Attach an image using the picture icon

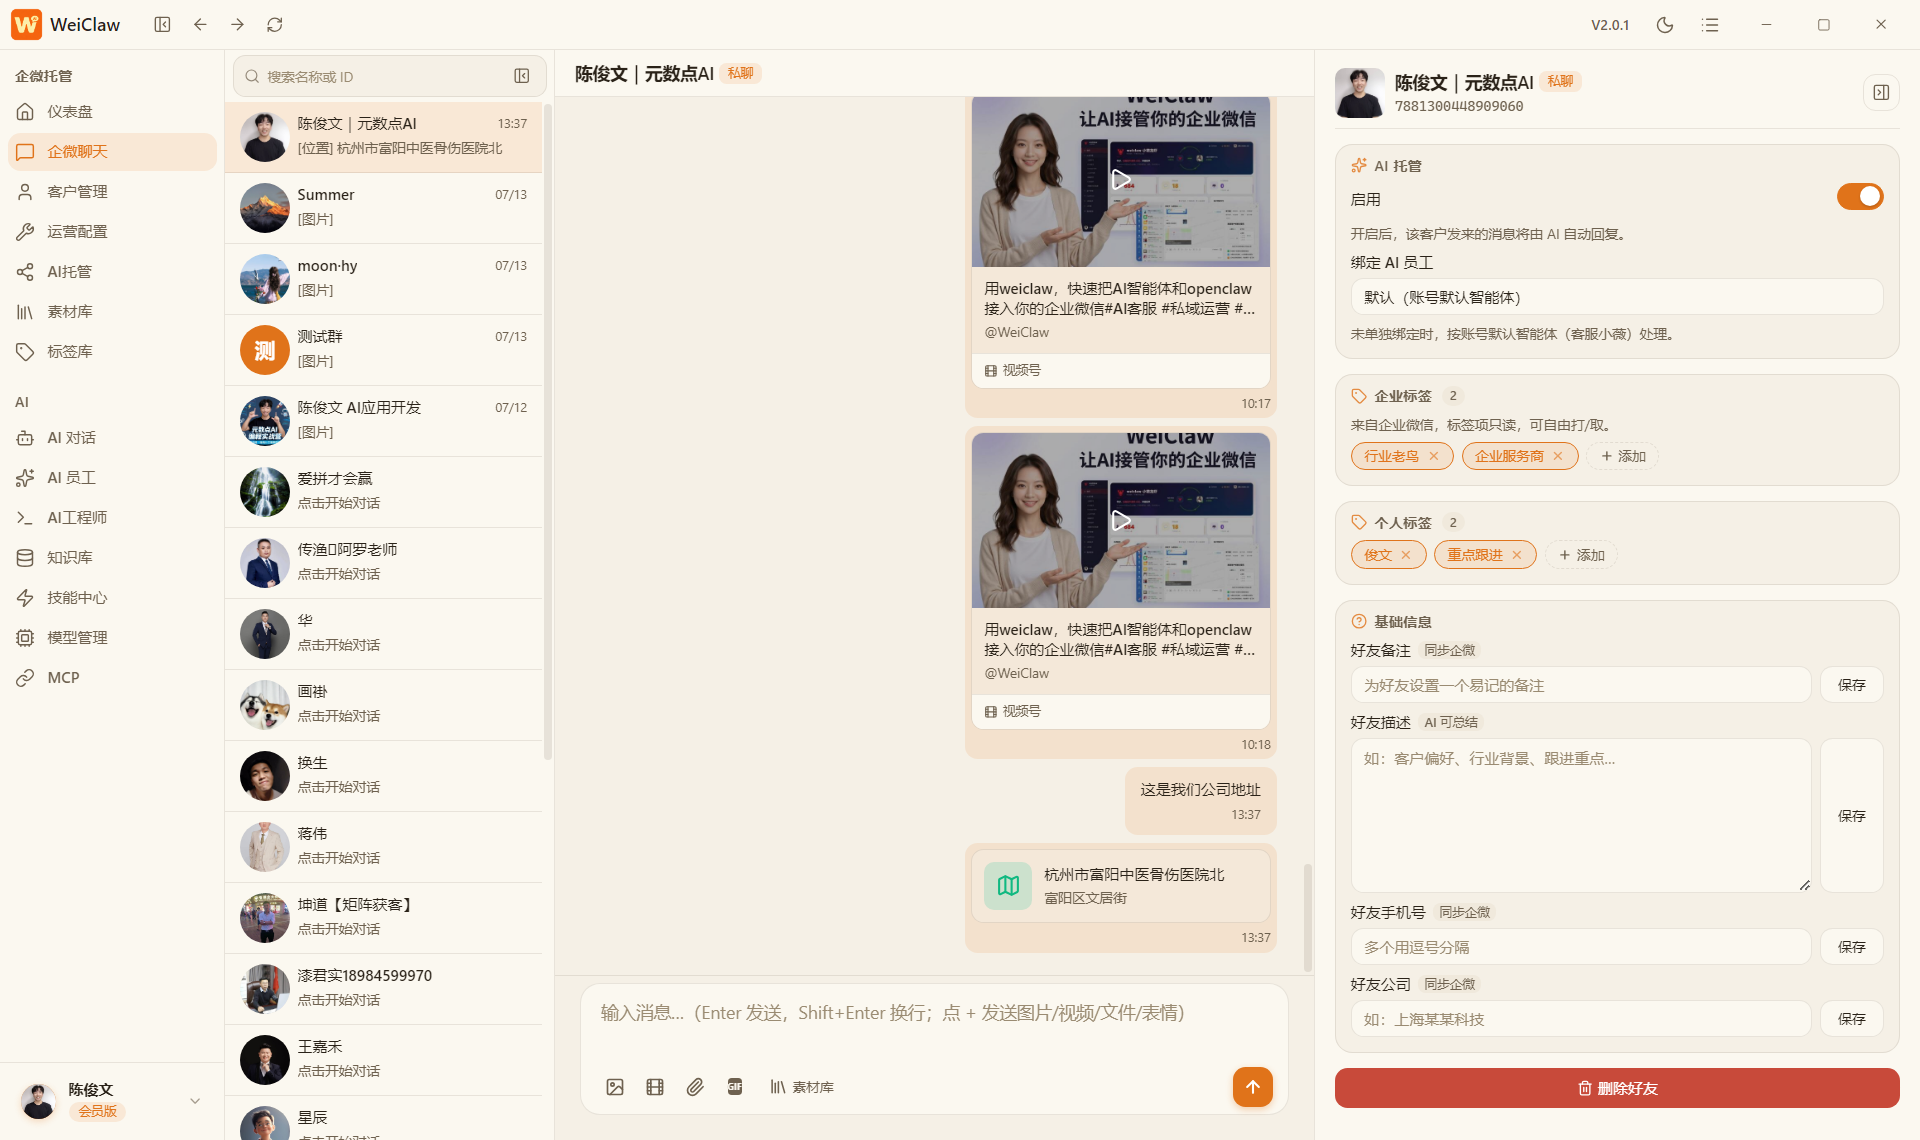(615, 1087)
